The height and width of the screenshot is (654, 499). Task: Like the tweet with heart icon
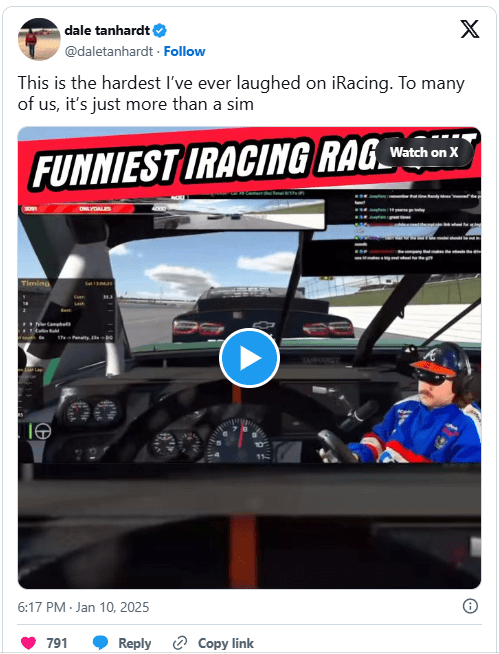tap(28, 643)
